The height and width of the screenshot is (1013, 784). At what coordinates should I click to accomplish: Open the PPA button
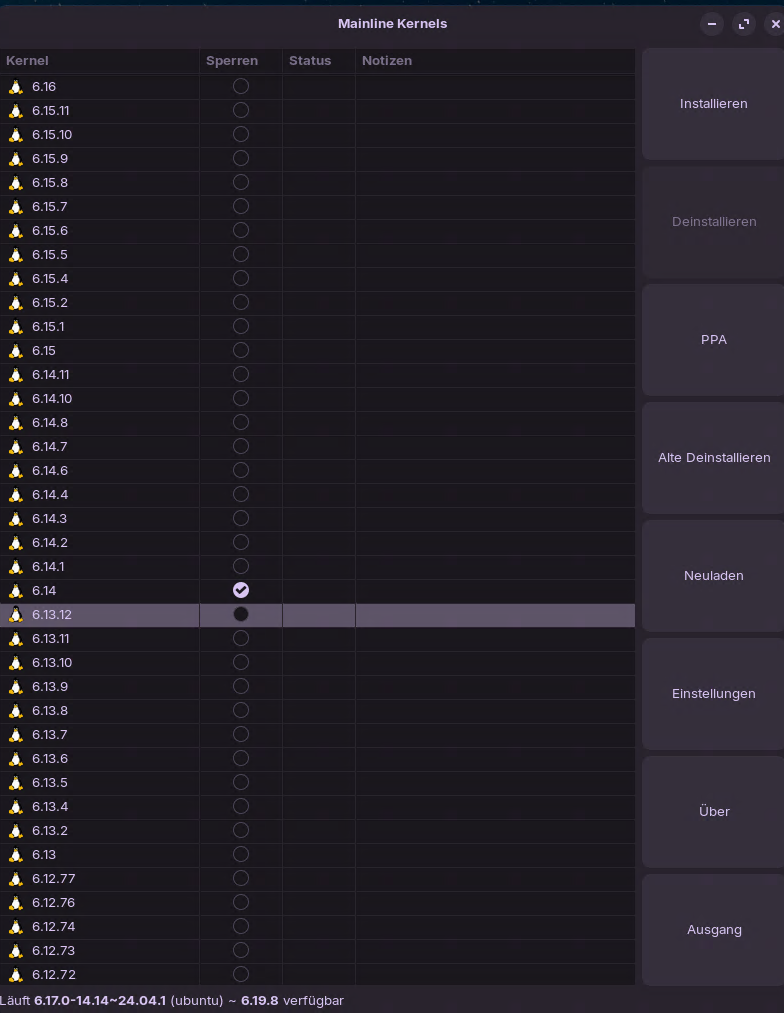(713, 340)
